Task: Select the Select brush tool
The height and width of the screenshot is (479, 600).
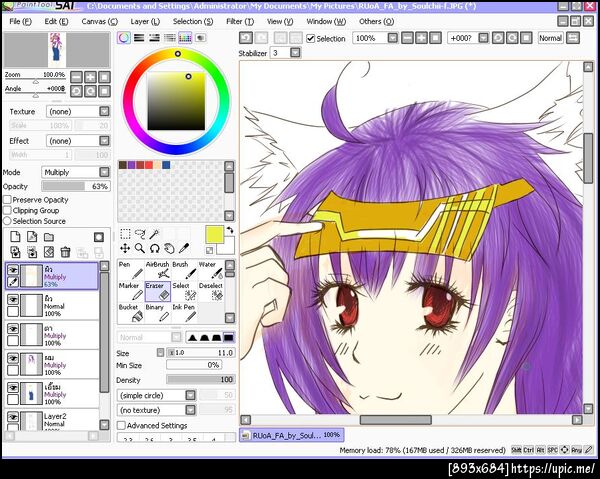Action: click(184, 292)
